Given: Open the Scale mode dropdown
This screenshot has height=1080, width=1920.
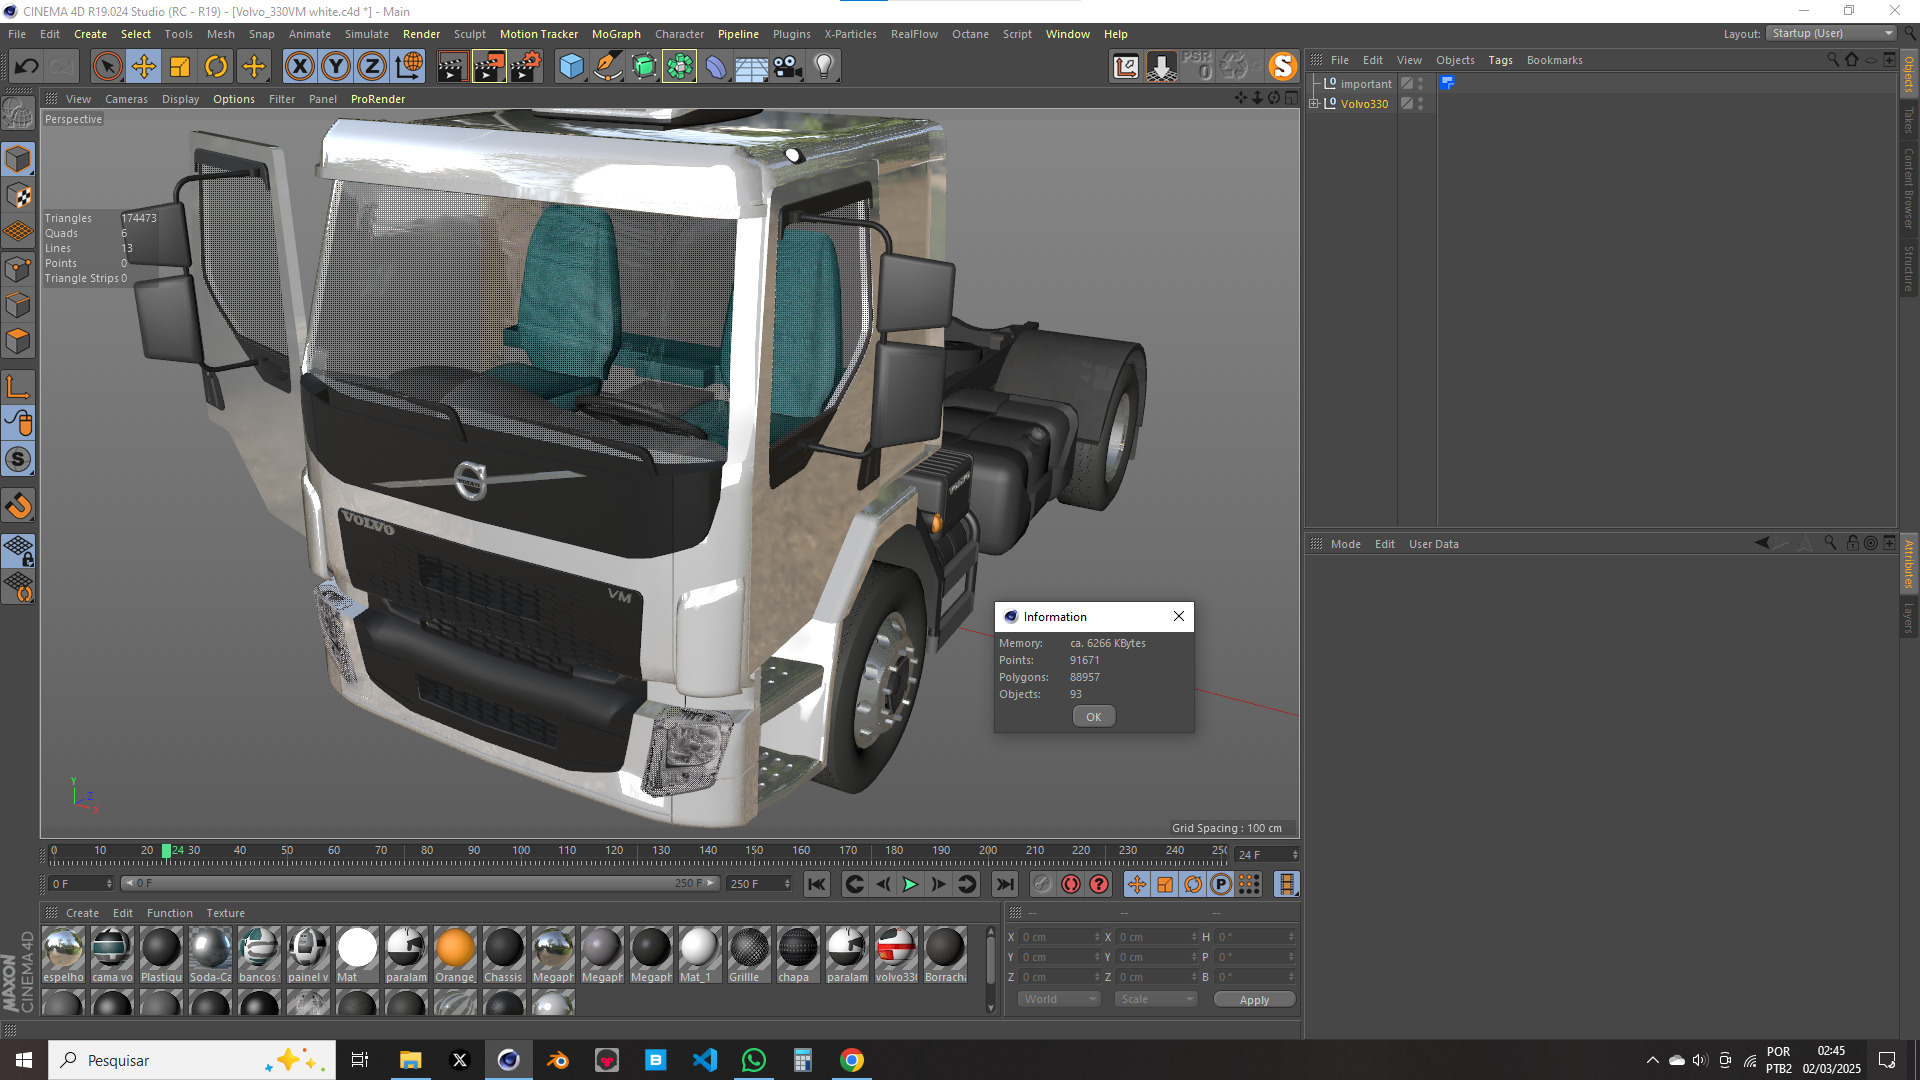Looking at the screenshot, I should (x=1156, y=999).
